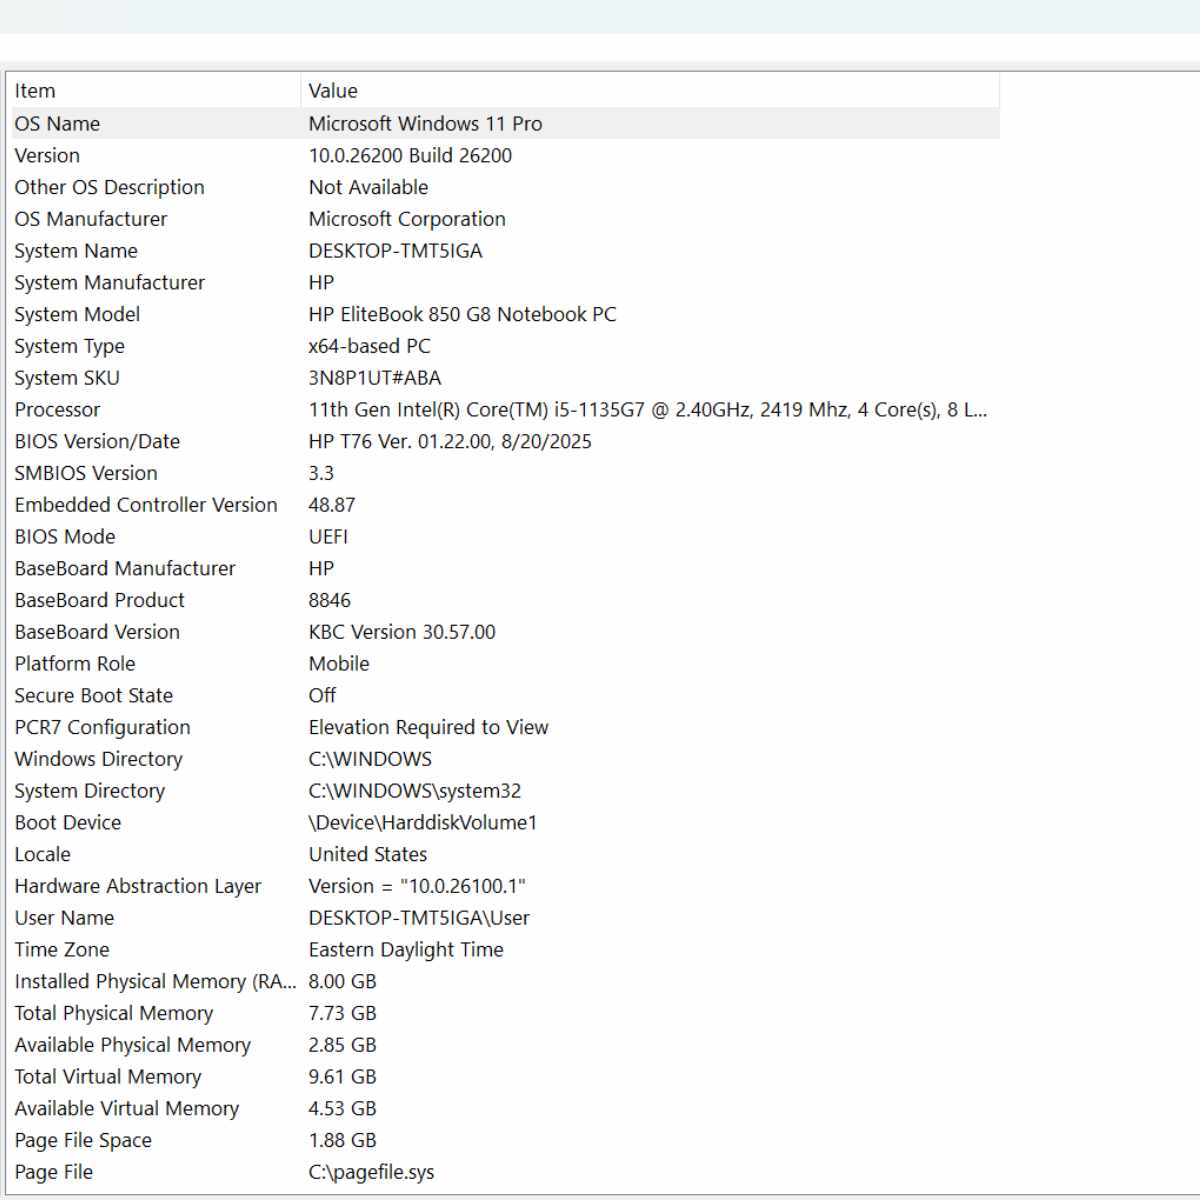The width and height of the screenshot is (1200, 1200).
Task: Click the DESKTOP-TMT5IGA system name value
Action: pos(395,251)
